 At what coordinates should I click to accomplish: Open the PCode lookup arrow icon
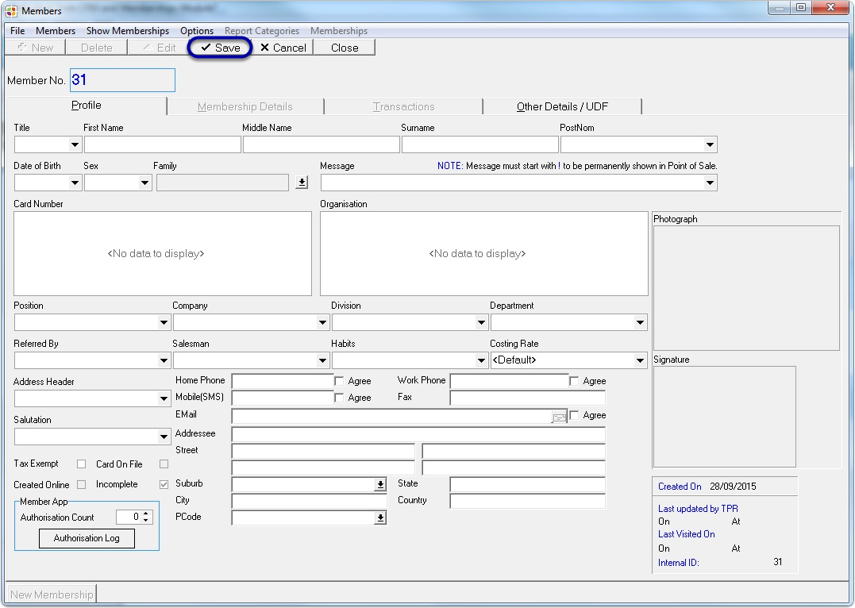(x=381, y=517)
